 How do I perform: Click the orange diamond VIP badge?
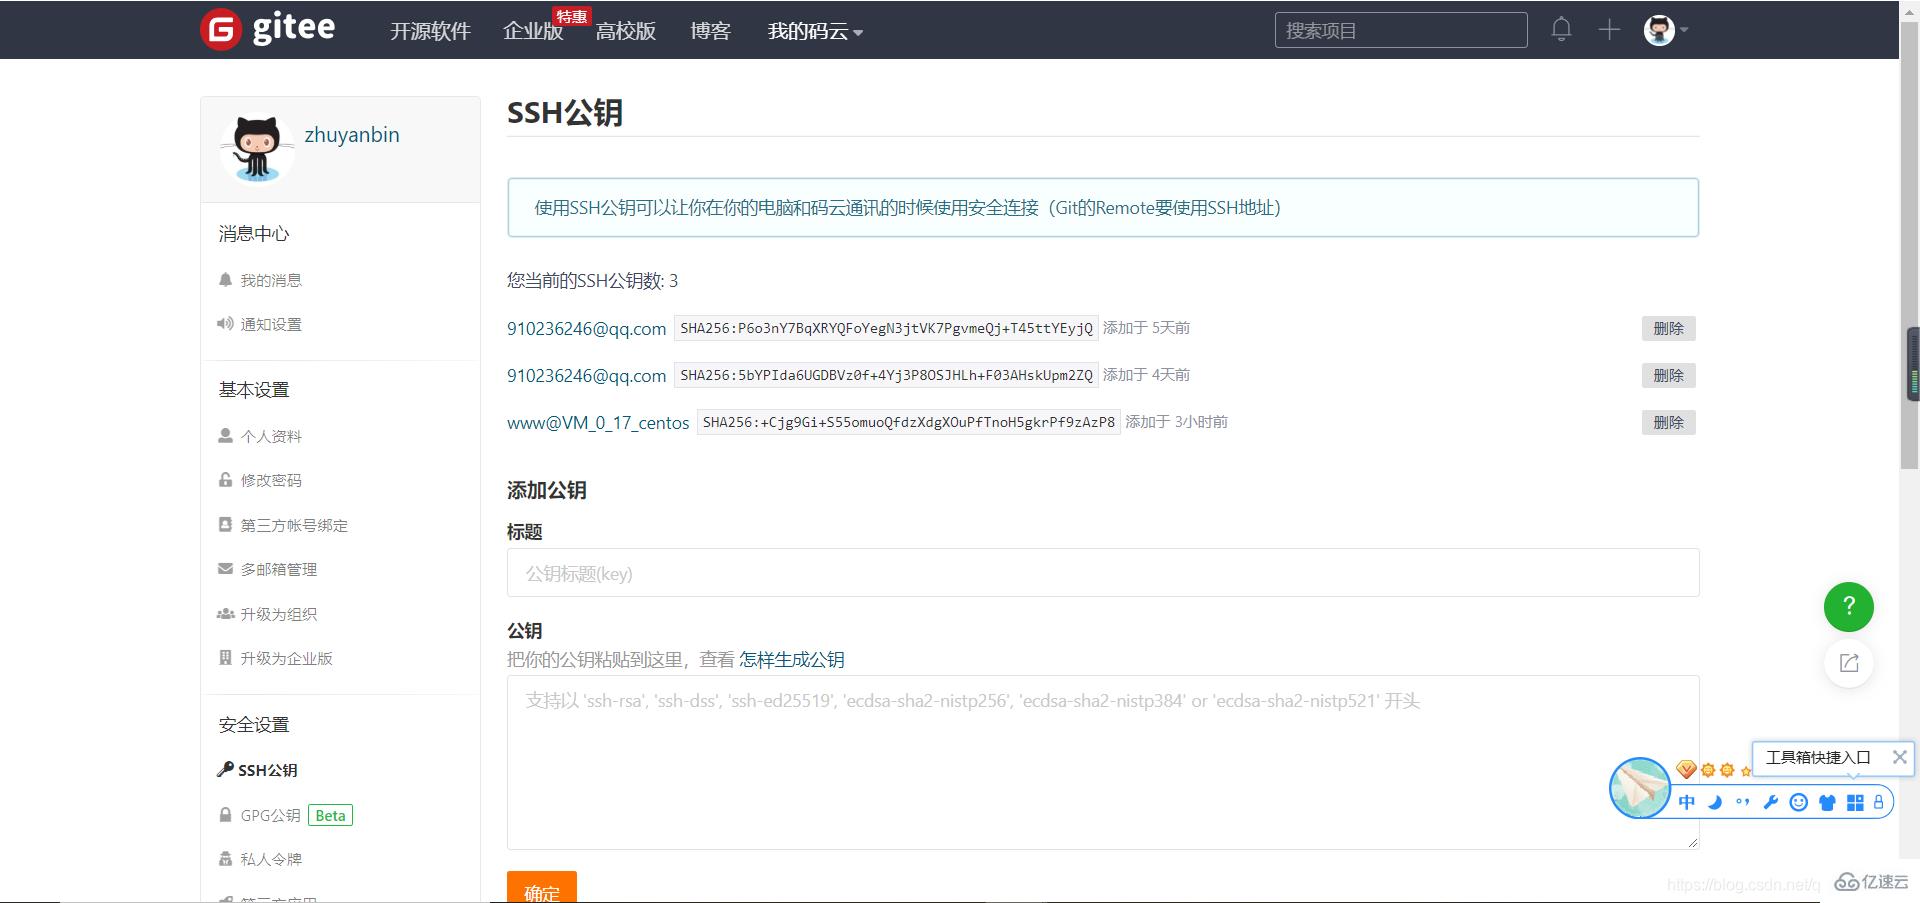click(1686, 769)
